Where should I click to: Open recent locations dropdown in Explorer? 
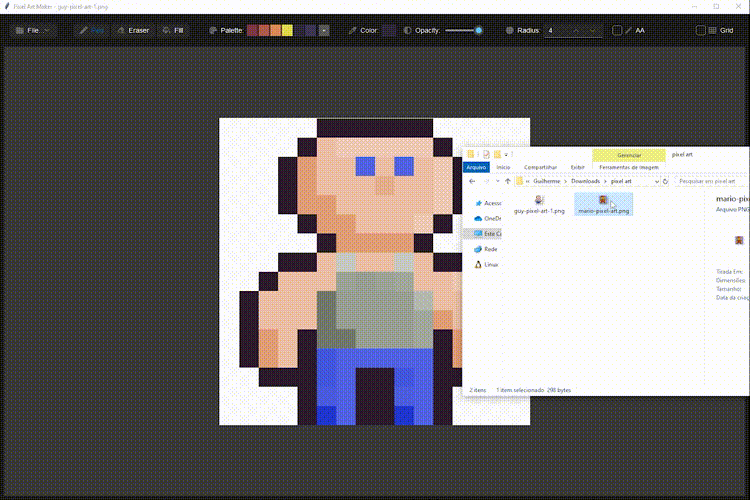(x=497, y=181)
